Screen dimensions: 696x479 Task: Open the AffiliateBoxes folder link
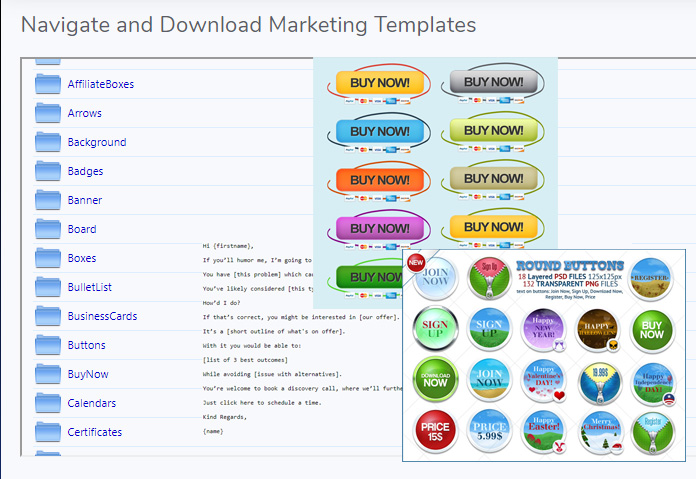coord(100,84)
